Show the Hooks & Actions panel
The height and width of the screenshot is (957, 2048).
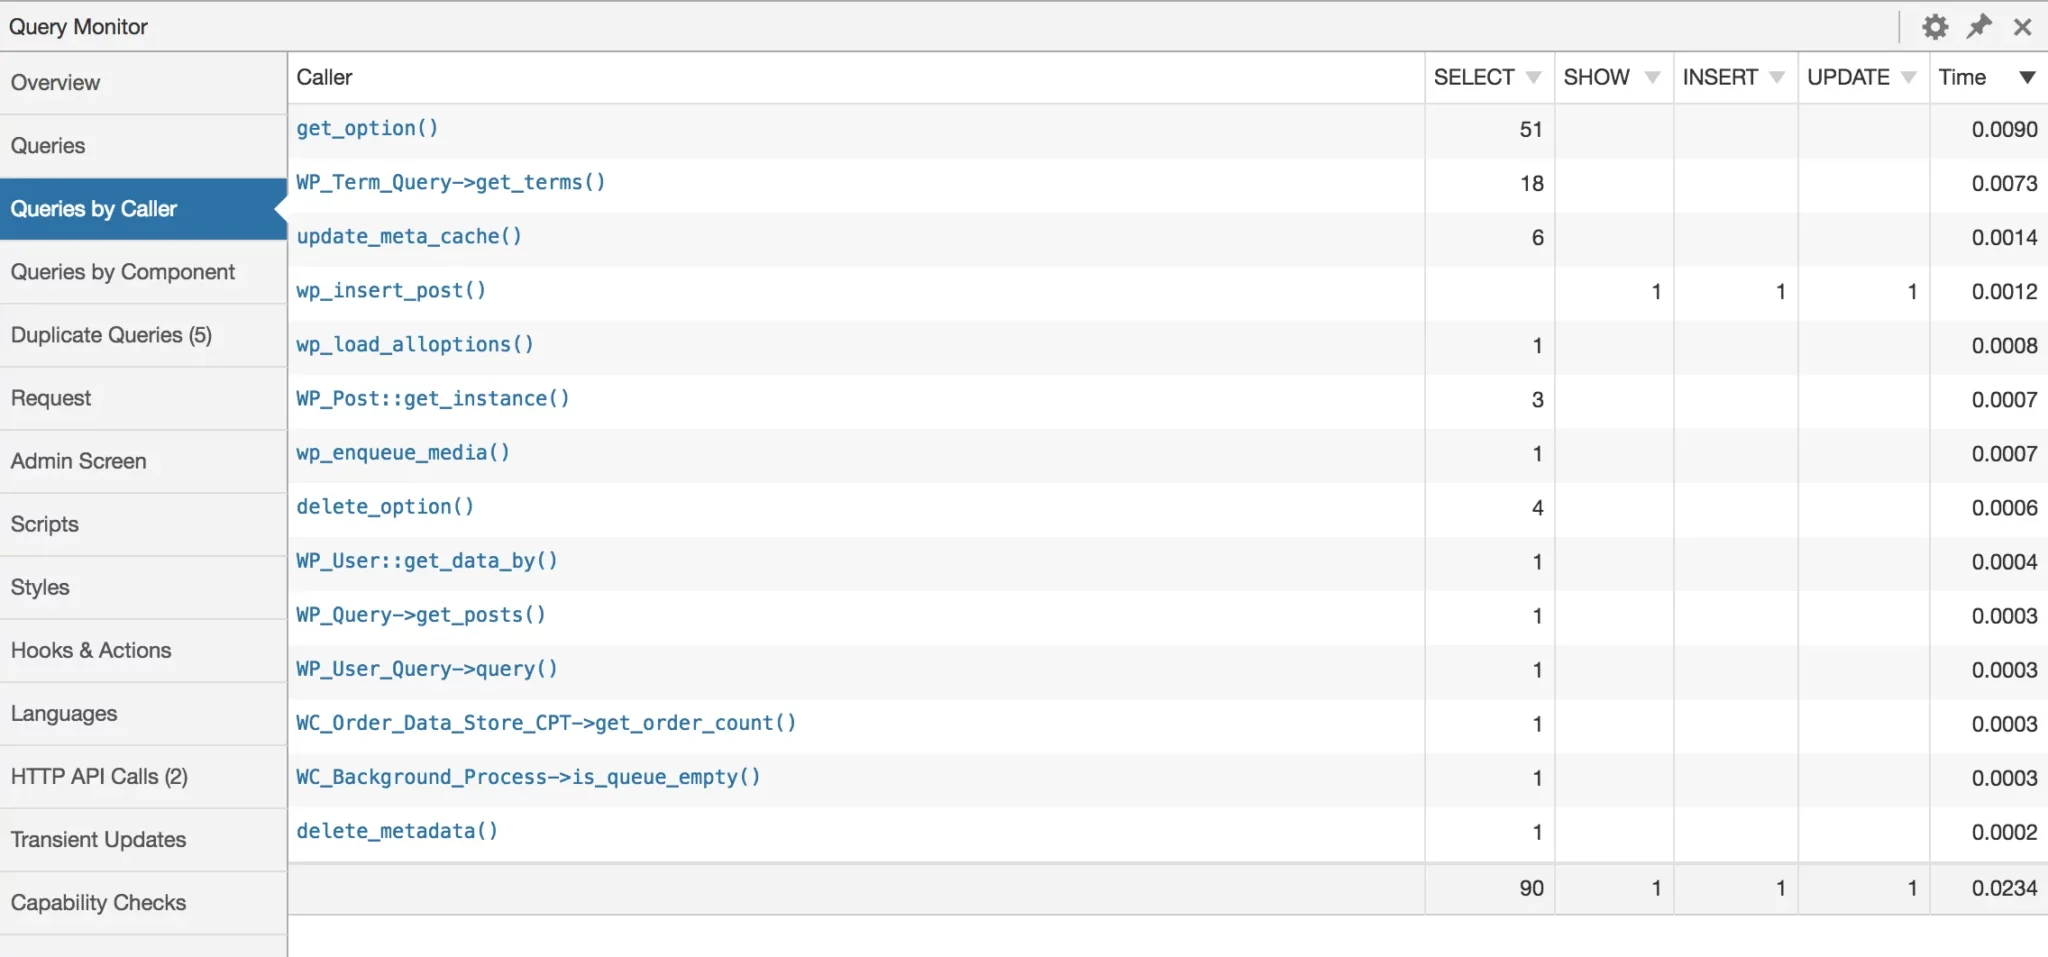pyautogui.click(x=91, y=651)
